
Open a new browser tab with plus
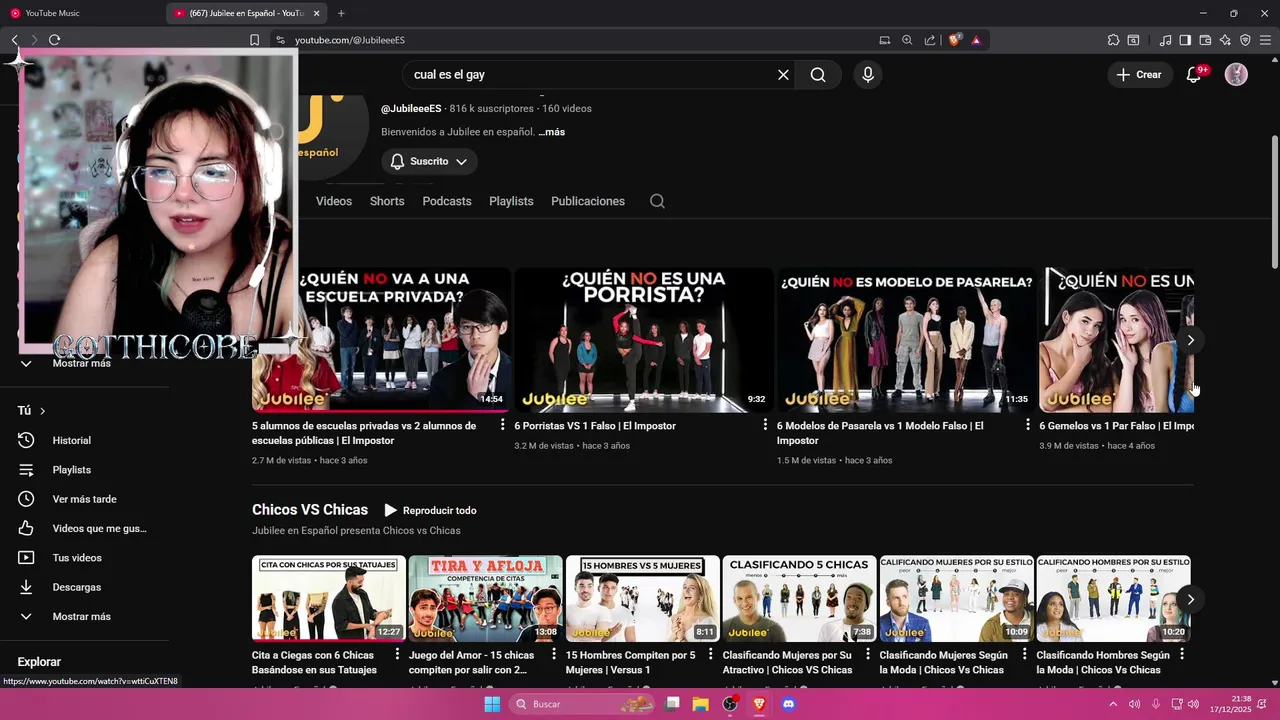click(341, 13)
